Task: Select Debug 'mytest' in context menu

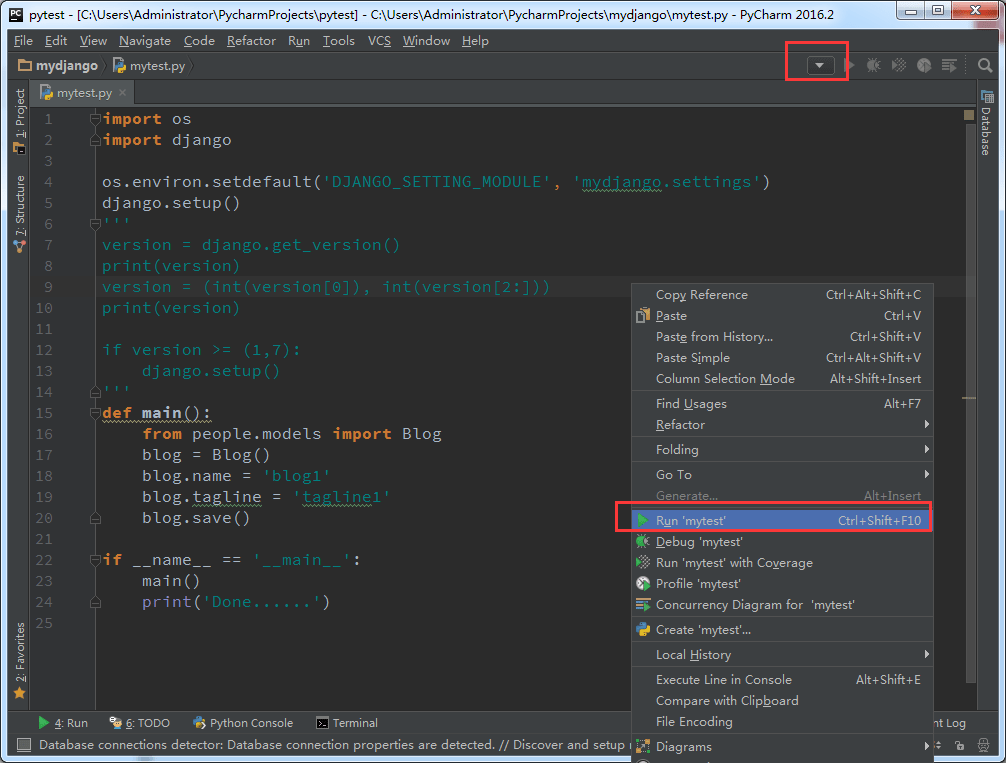Action: (x=782, y=542)
